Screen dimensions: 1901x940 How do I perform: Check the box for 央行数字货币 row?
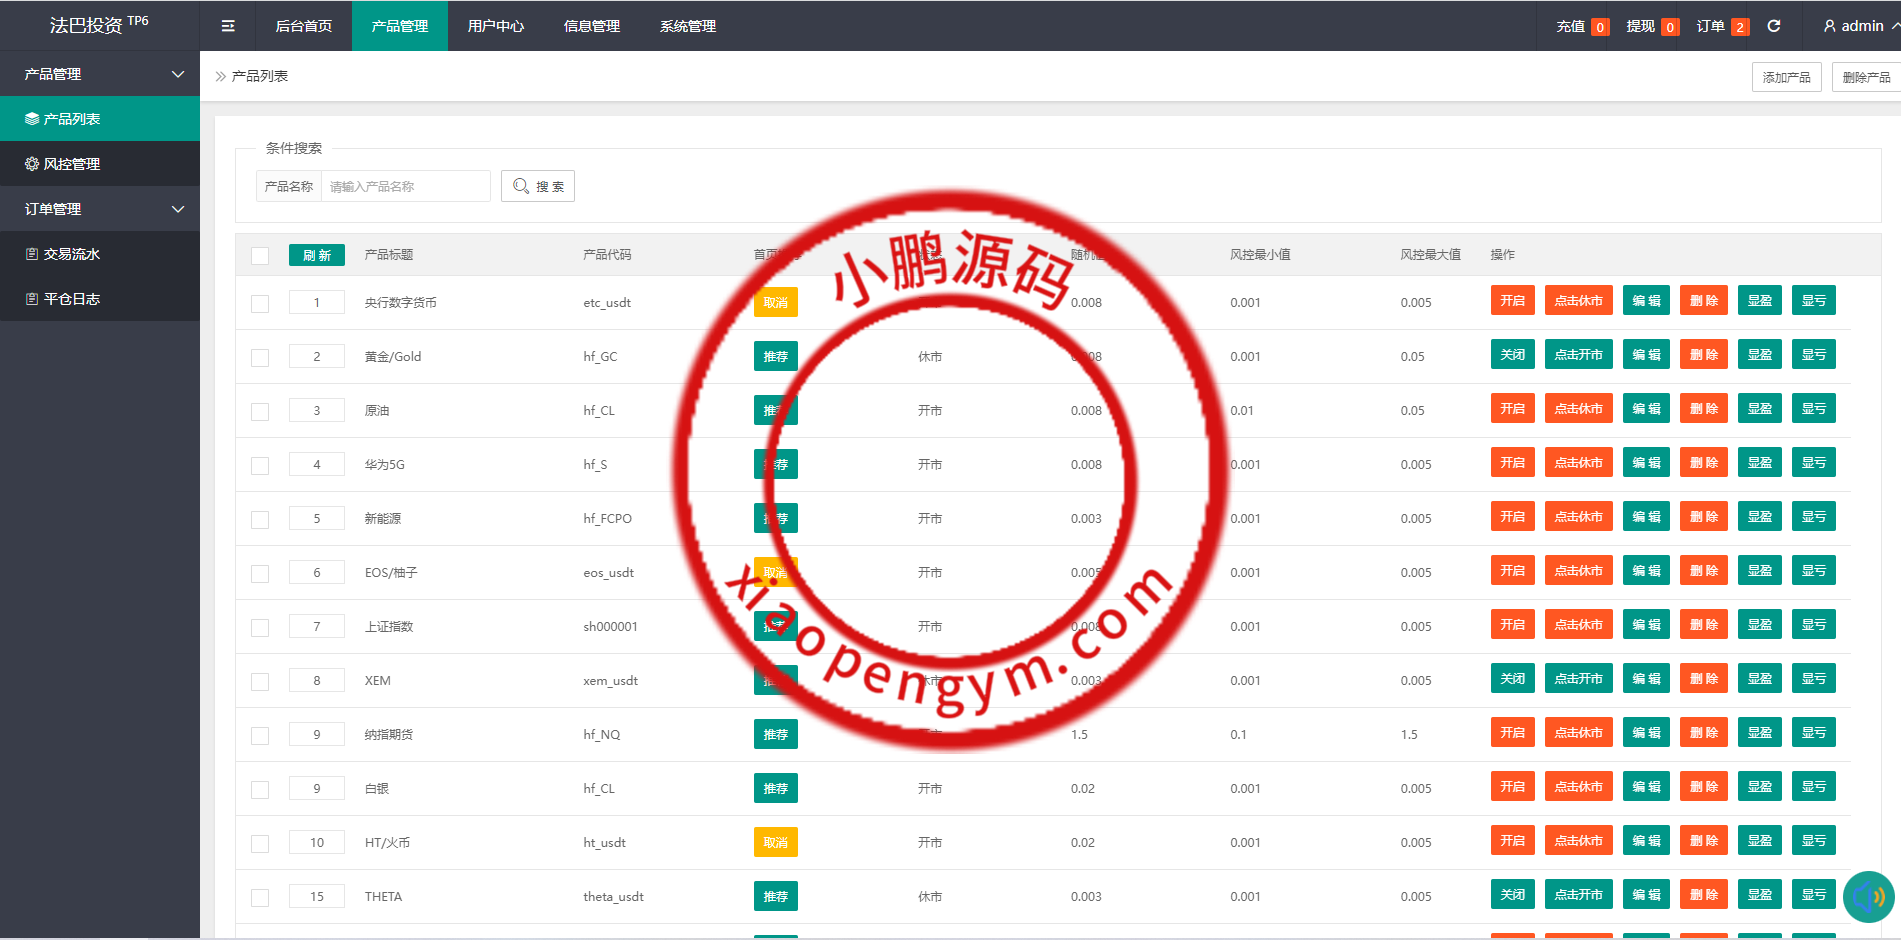coord(260,303)
